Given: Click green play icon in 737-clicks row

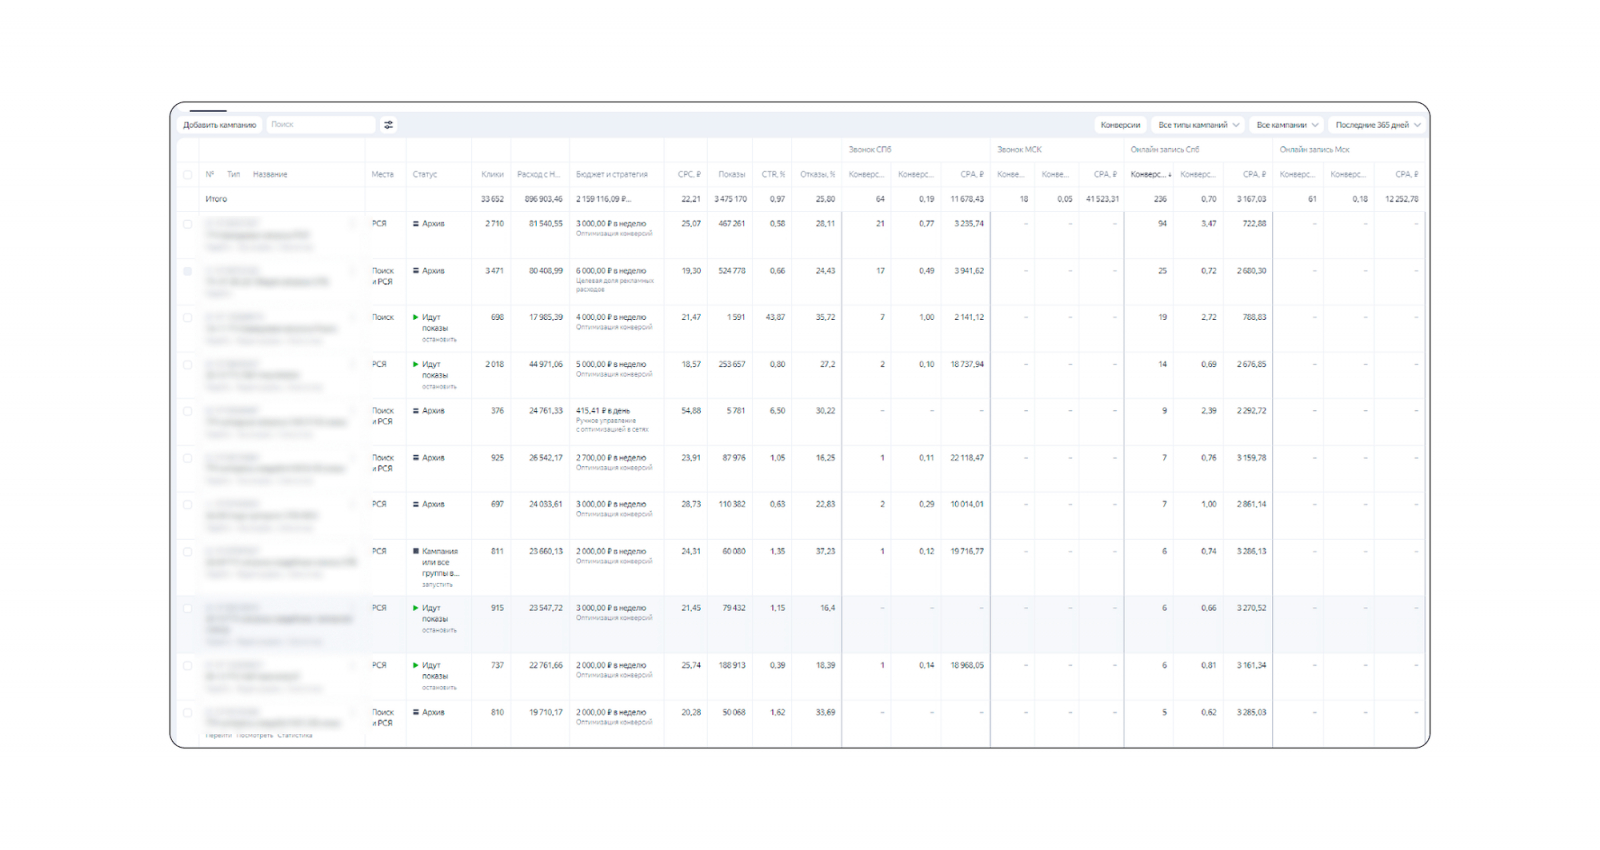Looking at the screenshot, I should 416,665.
